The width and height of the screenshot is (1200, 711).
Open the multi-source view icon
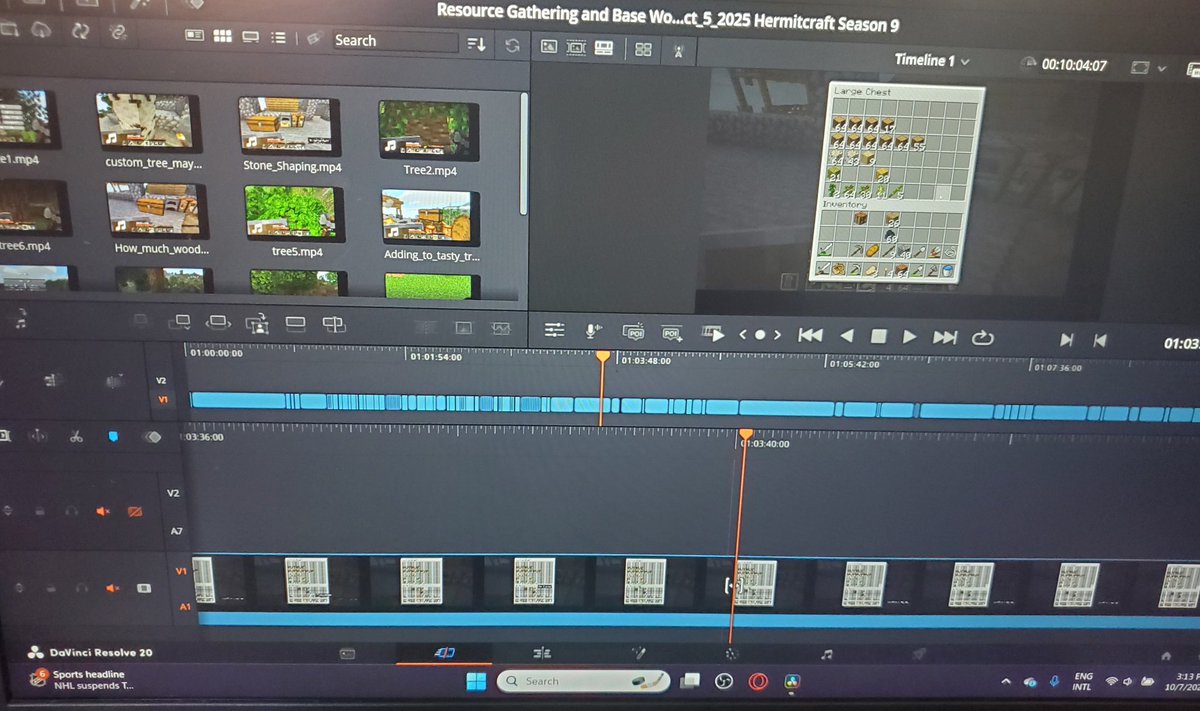point(644,49)
